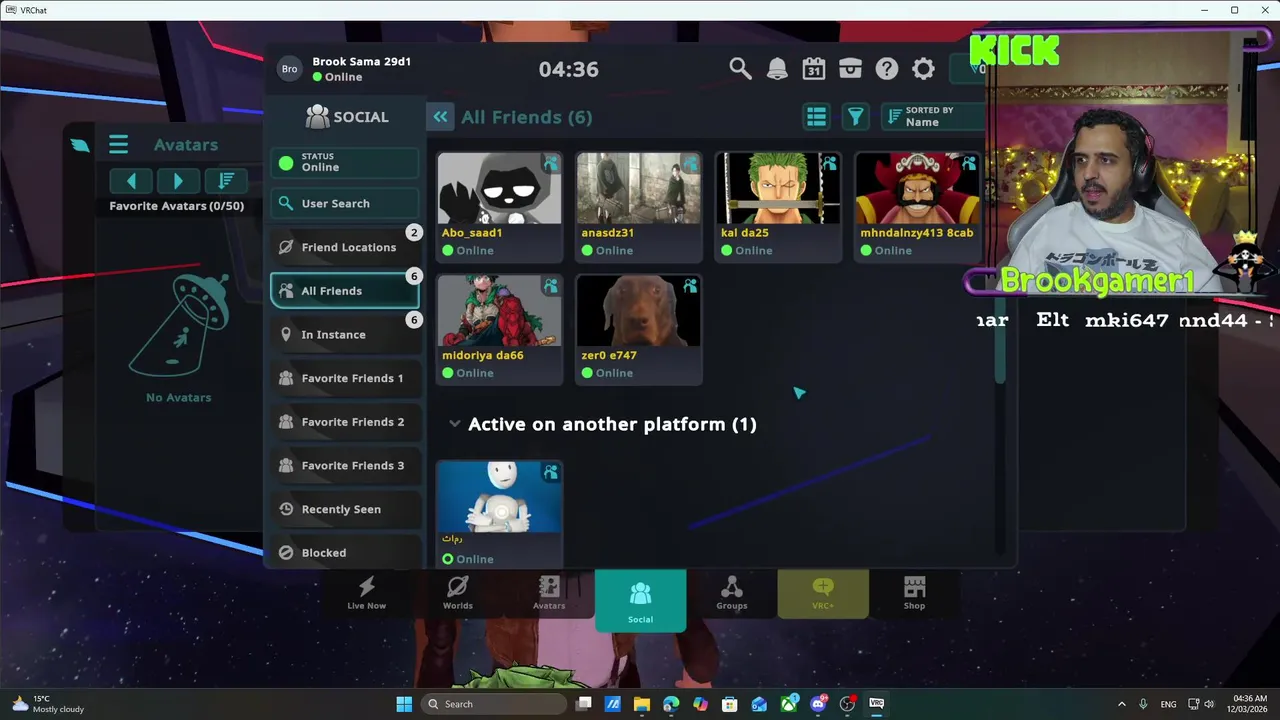This screenshot has height=720, width=1280.
Task: Click group icon on kal da25 card
Action: pos(830,163)
